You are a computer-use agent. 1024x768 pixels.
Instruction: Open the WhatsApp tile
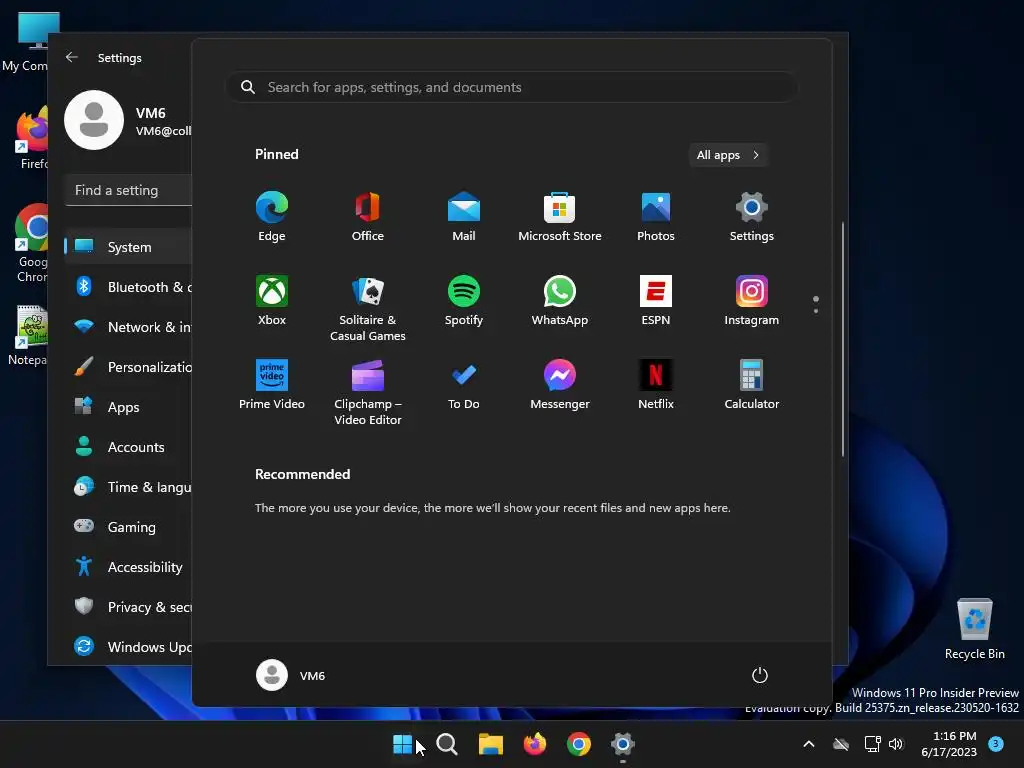pyautogui.click(x=560, y=301)
